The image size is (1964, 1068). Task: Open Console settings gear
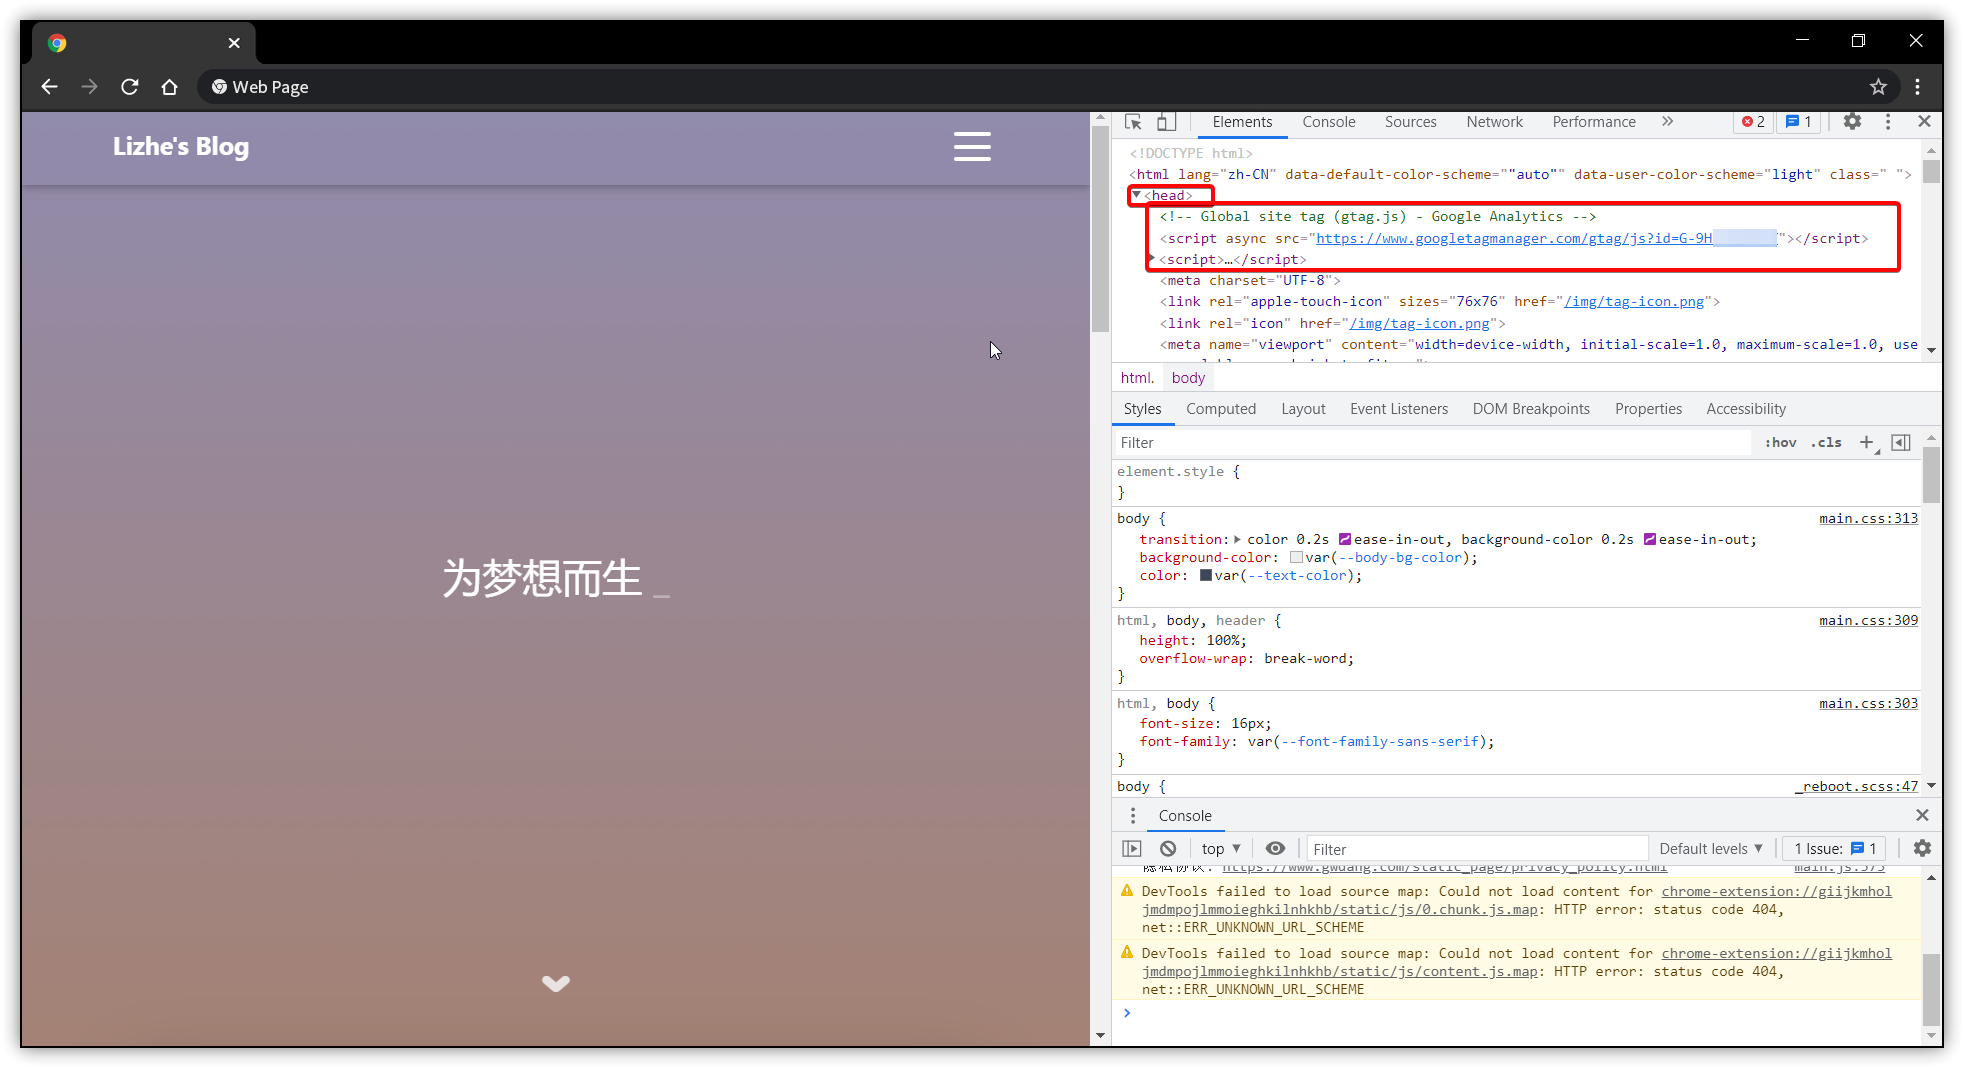pyautogui.click(x=1922, y=848)
